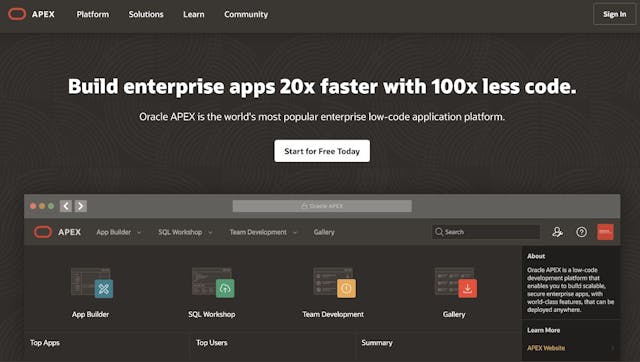
Task: Click the Summary heading
Action: [x=377, y=343]
